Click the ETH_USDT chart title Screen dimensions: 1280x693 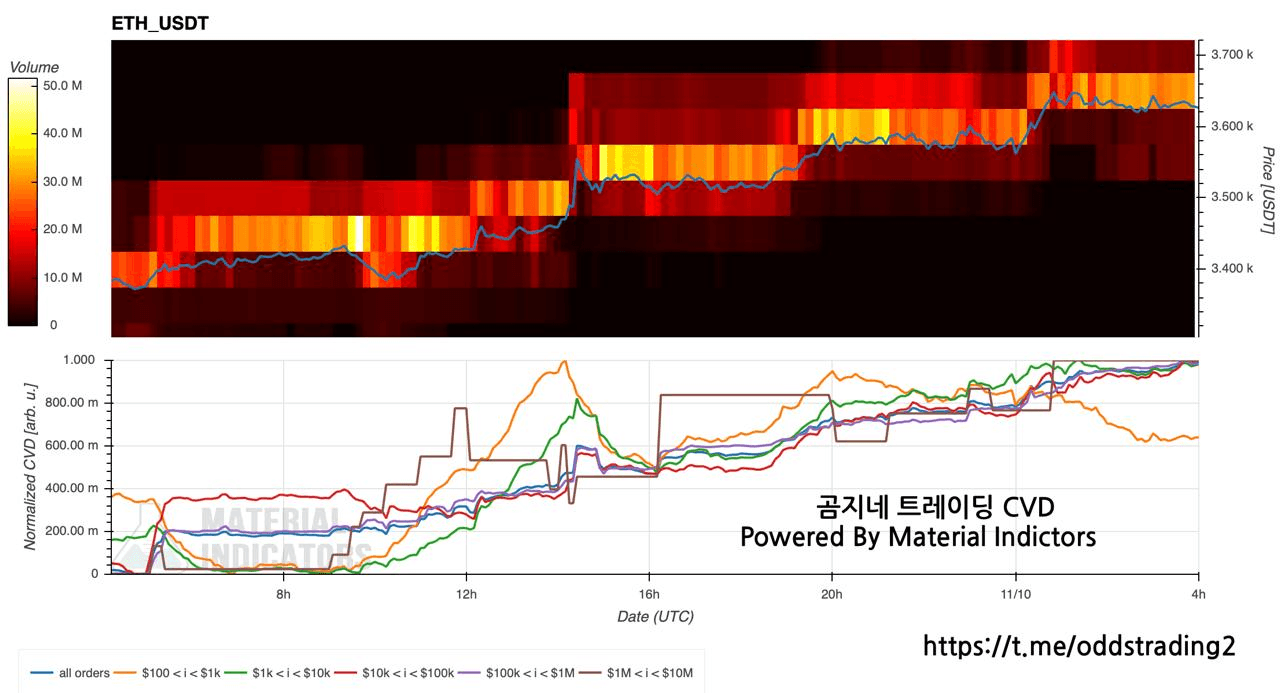pyautogui.click(x=160, y=23)
